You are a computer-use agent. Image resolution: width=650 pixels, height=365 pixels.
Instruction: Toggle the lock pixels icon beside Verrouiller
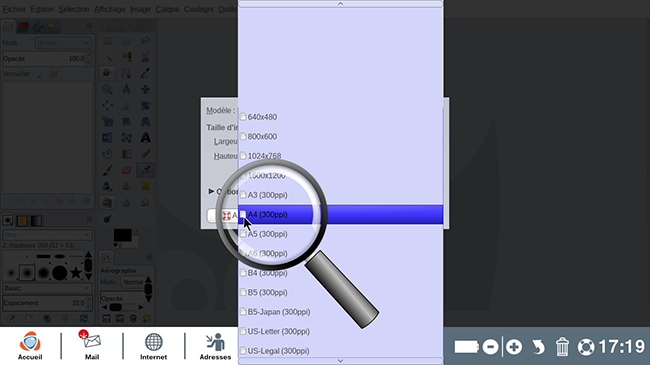pos(40,74)
